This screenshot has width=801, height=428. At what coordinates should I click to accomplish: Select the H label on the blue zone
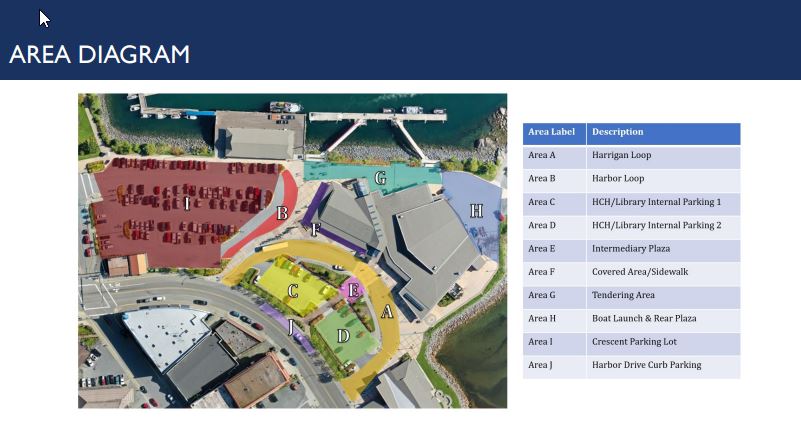pyautogui.click(x=476, y=211)
